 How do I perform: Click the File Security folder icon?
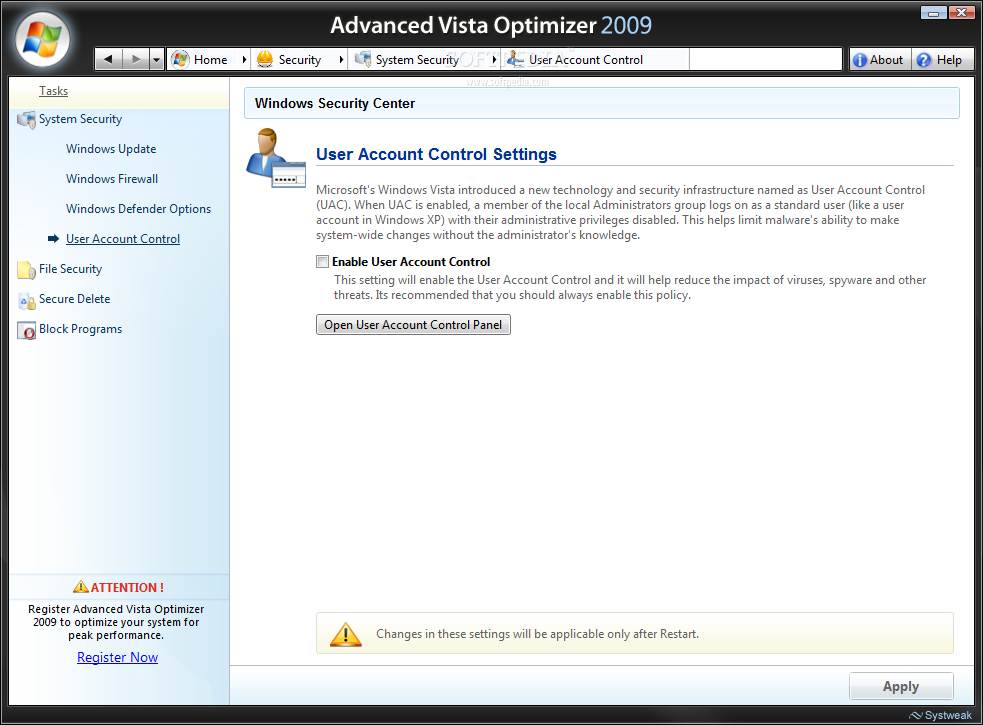click(26, 270)
